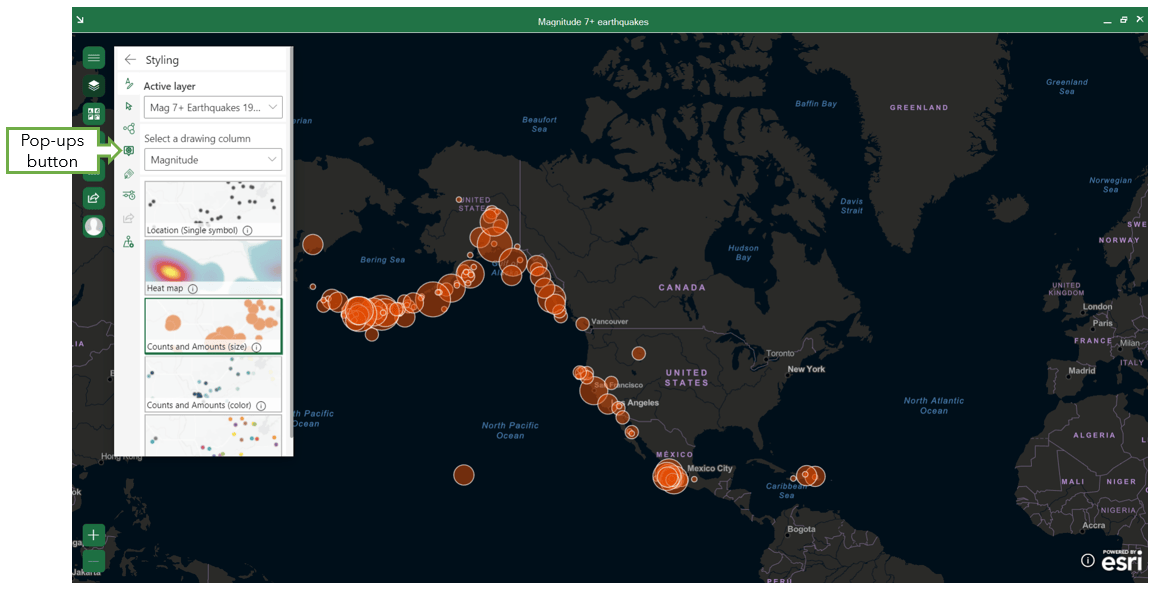Open the location hierarchy tool icon

[x=129, y=241]
